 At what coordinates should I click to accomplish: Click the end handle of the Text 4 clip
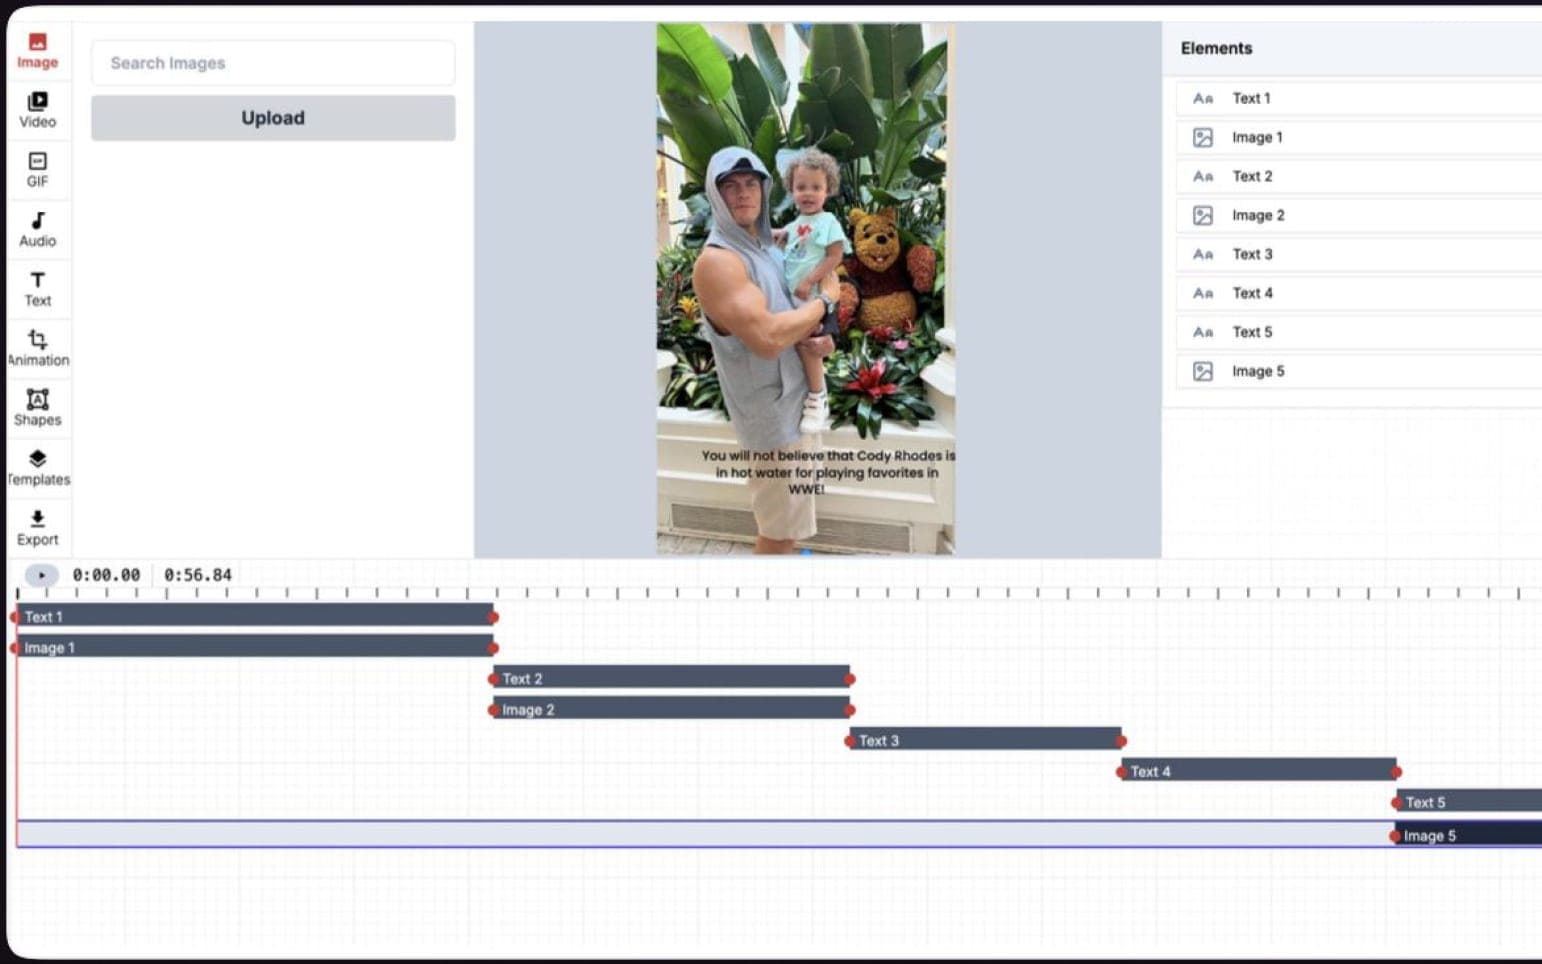[x=1397, y=772]
